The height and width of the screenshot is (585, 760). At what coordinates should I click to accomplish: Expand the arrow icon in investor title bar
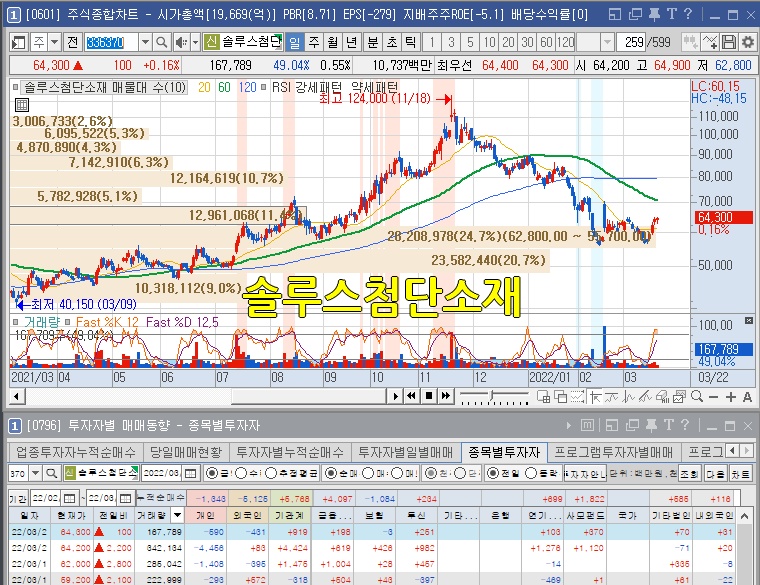tap(569, 426)
